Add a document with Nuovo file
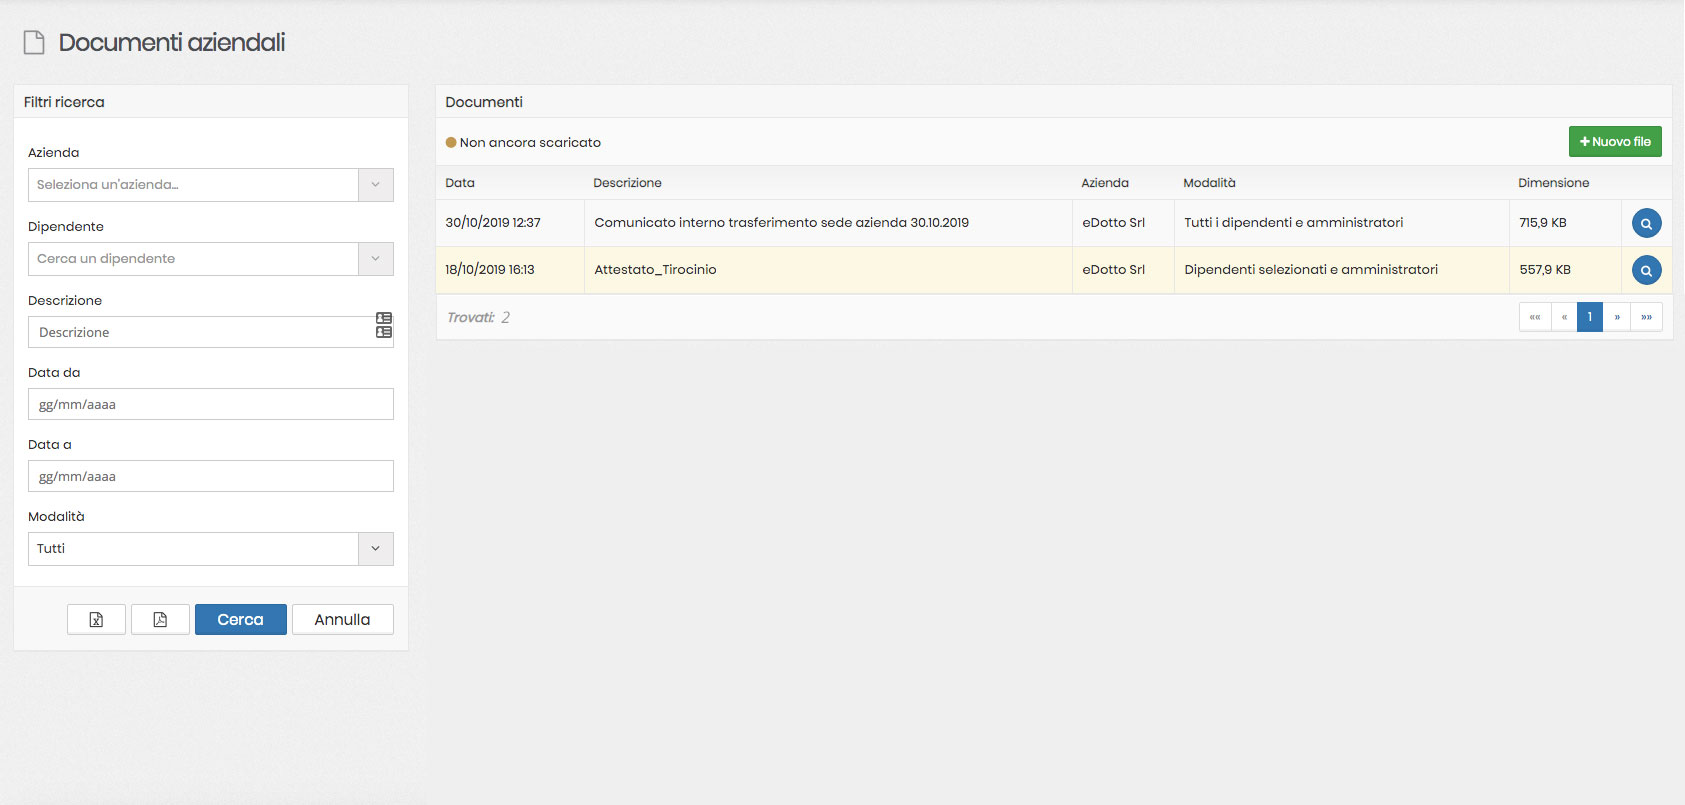 pos(1615,142)
